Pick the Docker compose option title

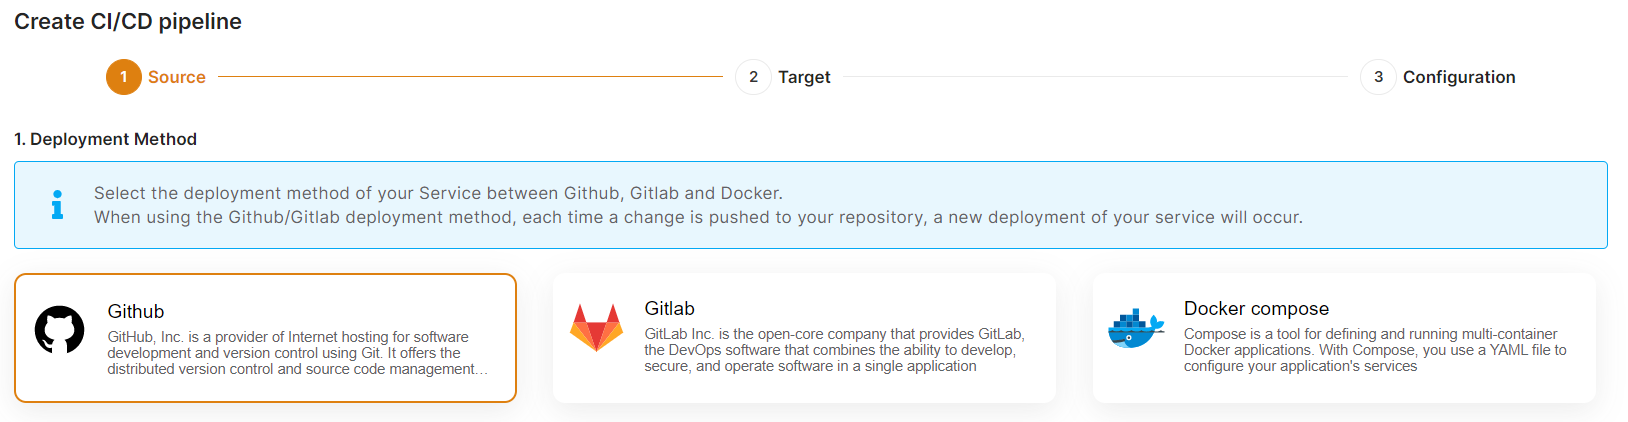point(1256,308)
